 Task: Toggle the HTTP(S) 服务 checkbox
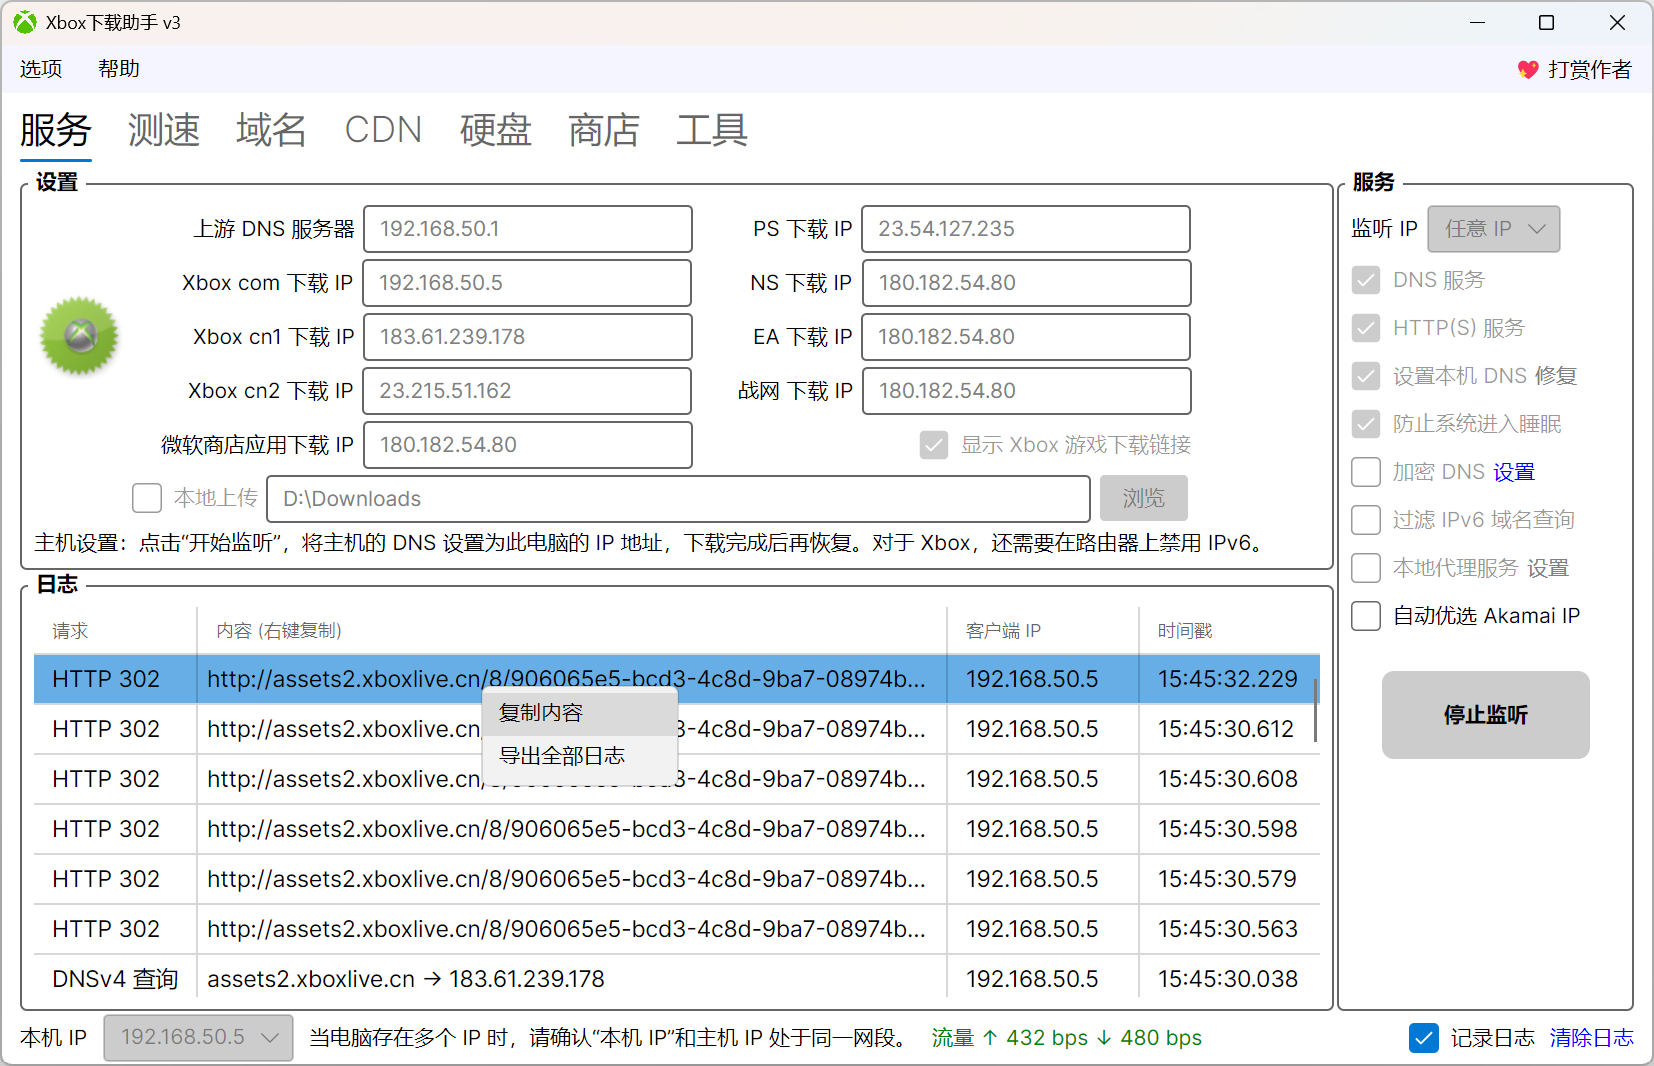pos(1366,328)
